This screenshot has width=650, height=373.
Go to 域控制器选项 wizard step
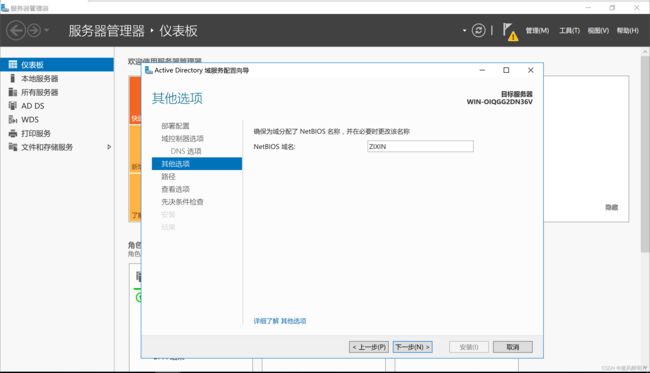tap(182, 138)
